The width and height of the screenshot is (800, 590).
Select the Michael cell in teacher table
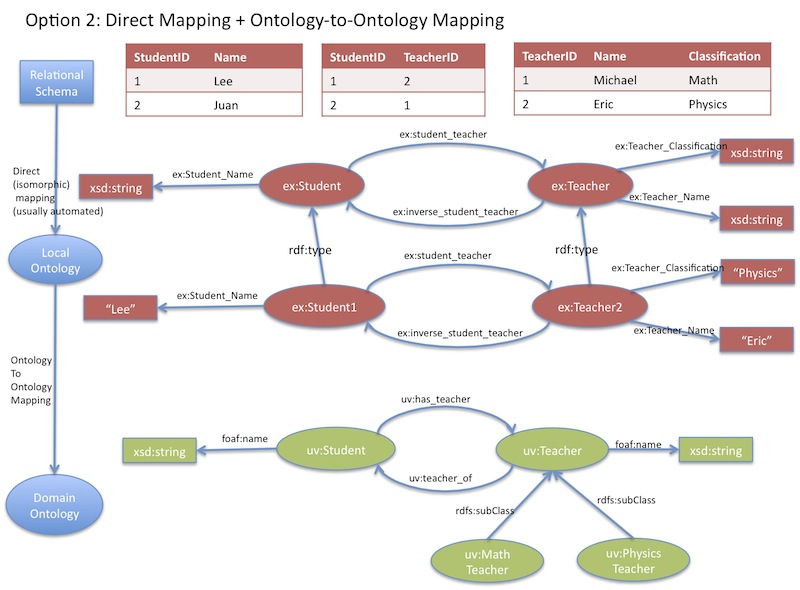point(614,80)
